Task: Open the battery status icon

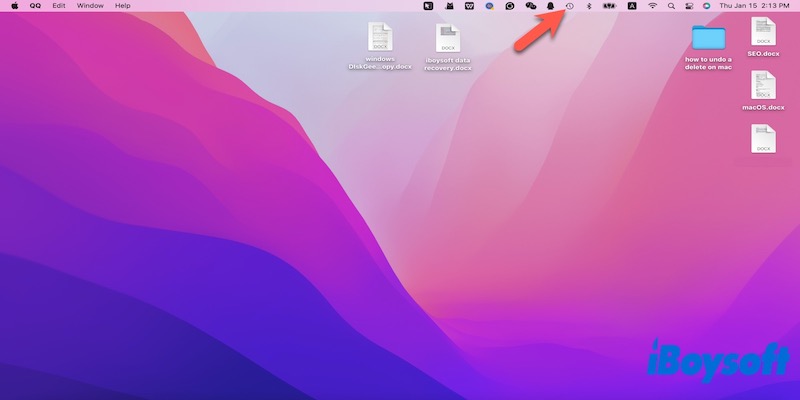Action: tap(609, 6)
